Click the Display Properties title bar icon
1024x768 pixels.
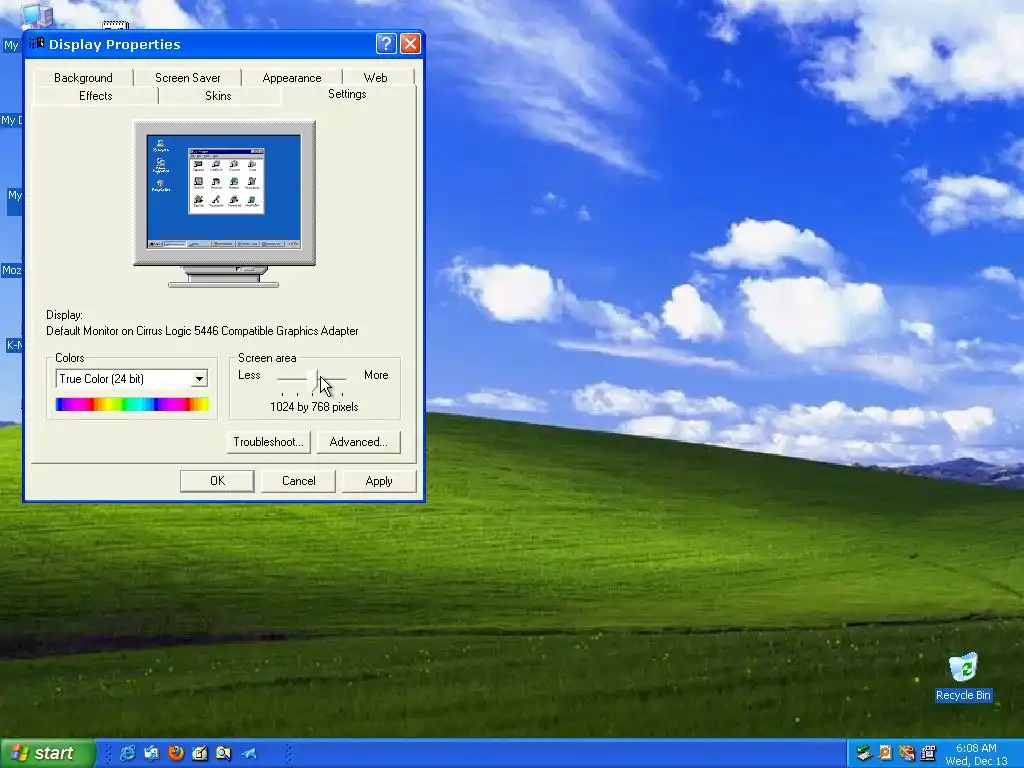click(x=37, y=44)
